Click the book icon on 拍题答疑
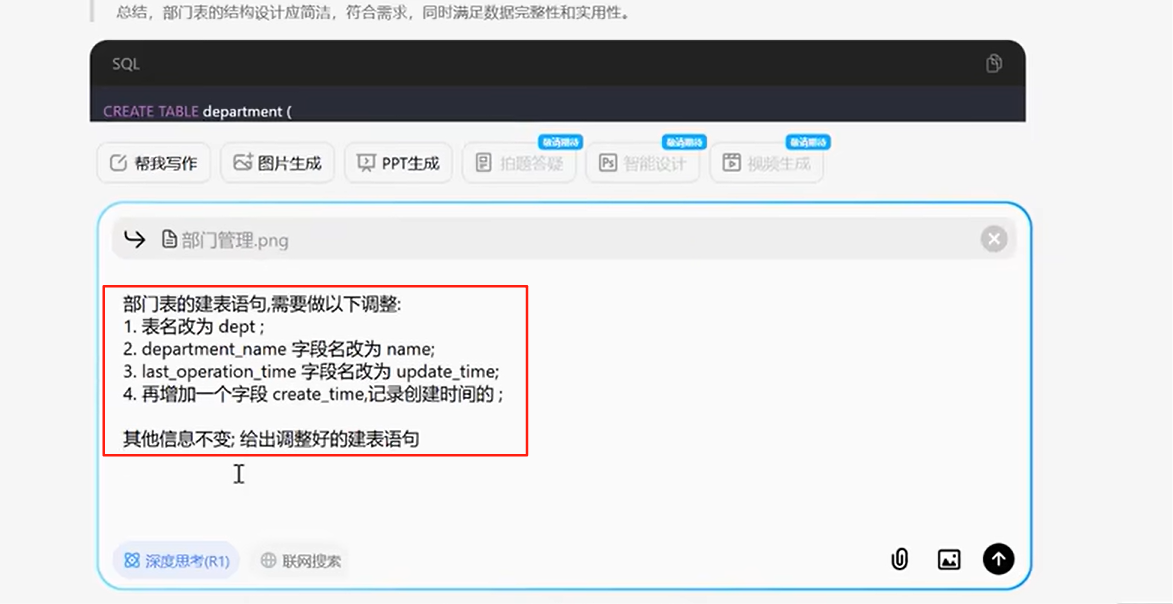The width and height of the screenshot is (1173, 604). click(483, 163)
